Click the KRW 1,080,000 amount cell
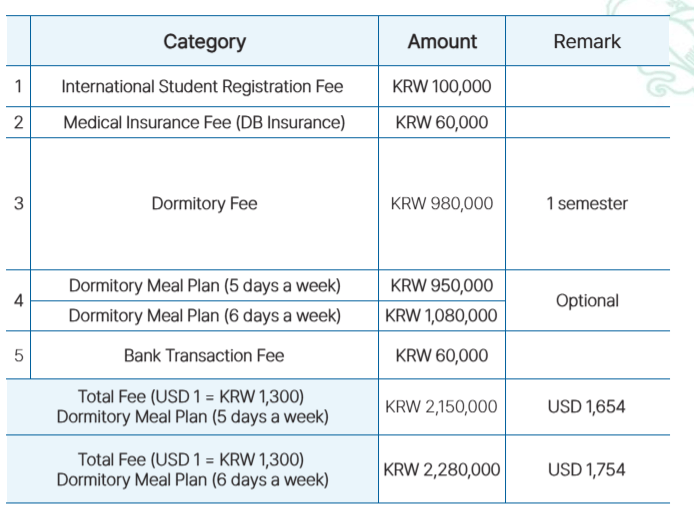The height and width of the screenshot is (520, 694). point(441,316)
